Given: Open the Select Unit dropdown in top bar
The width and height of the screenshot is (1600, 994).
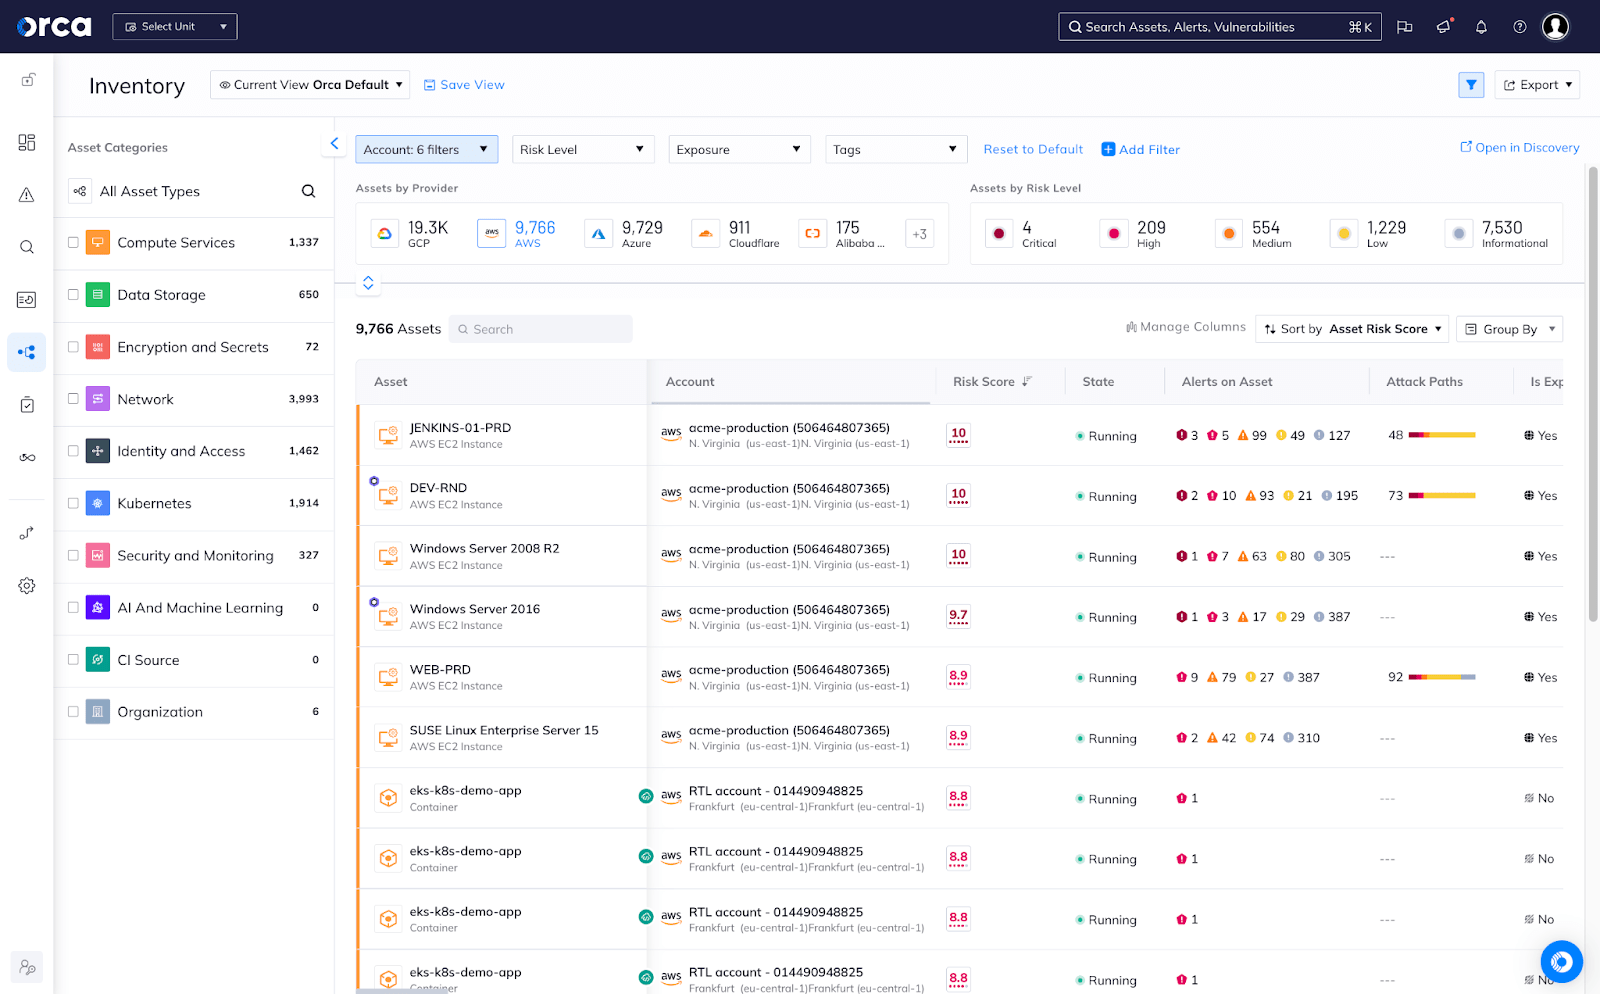Looking at the screenshot, I should 174,26.
